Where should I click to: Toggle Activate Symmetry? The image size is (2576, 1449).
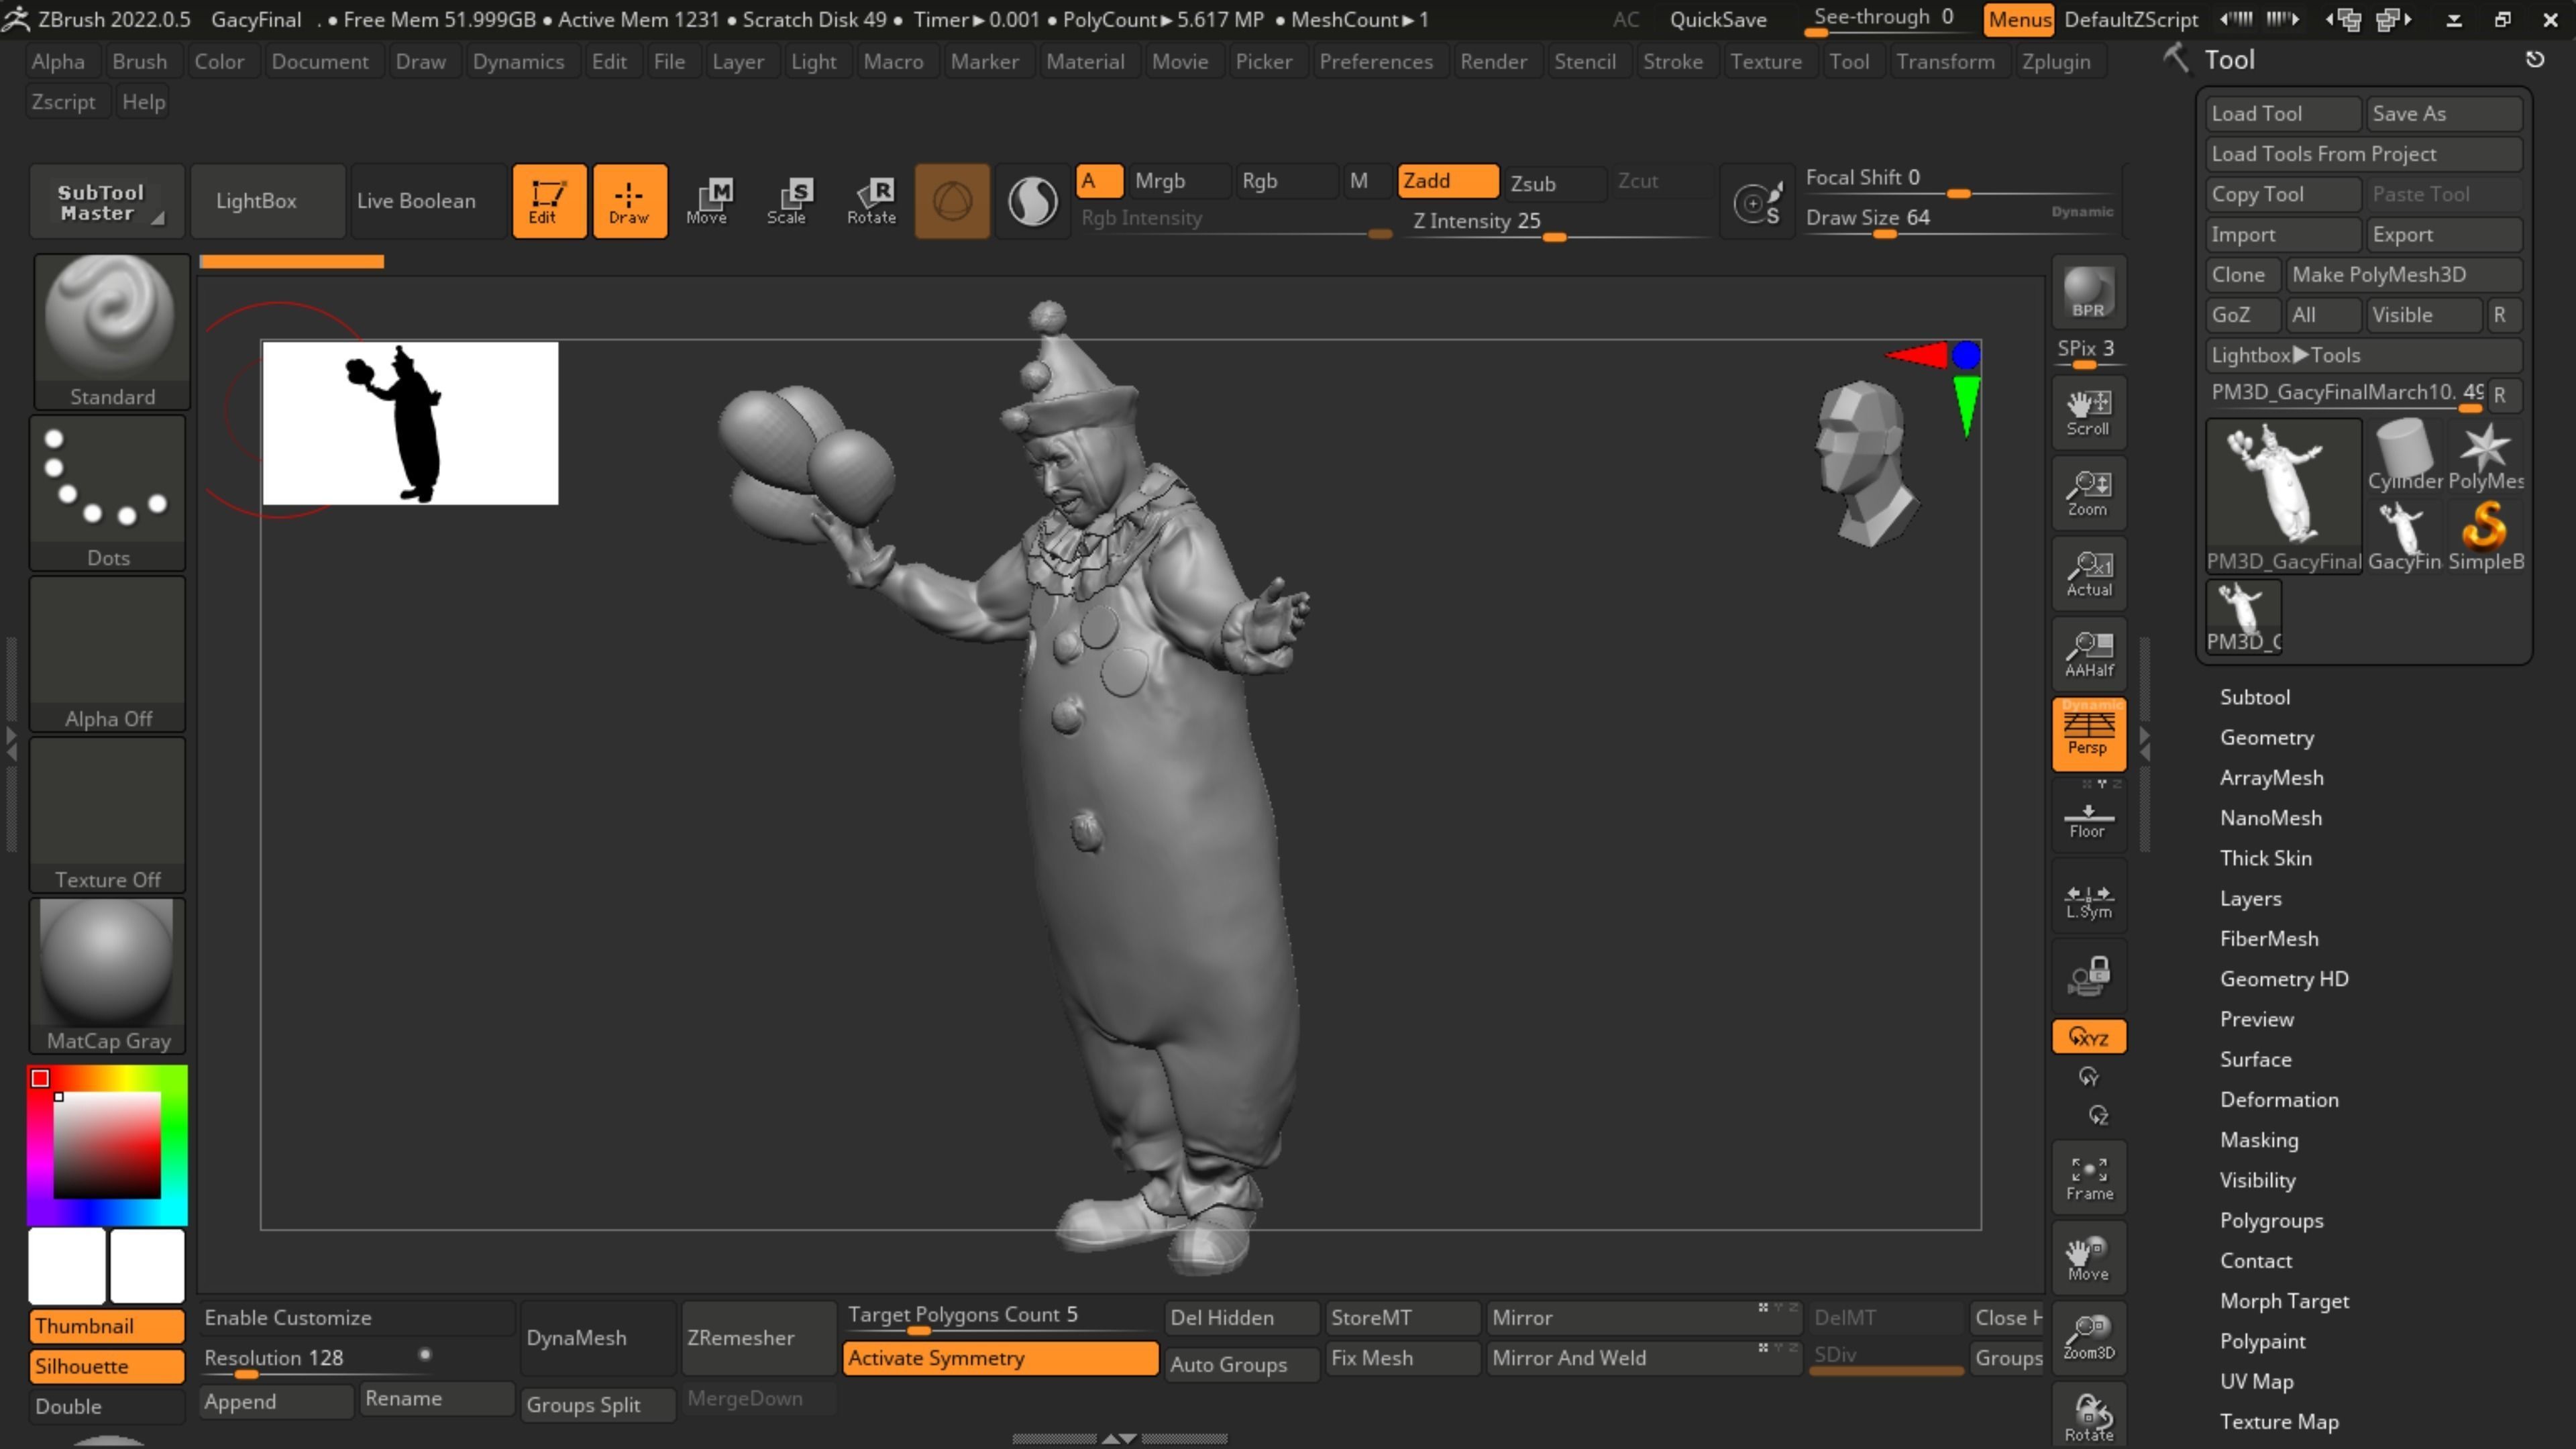tap(1000, 1358)
